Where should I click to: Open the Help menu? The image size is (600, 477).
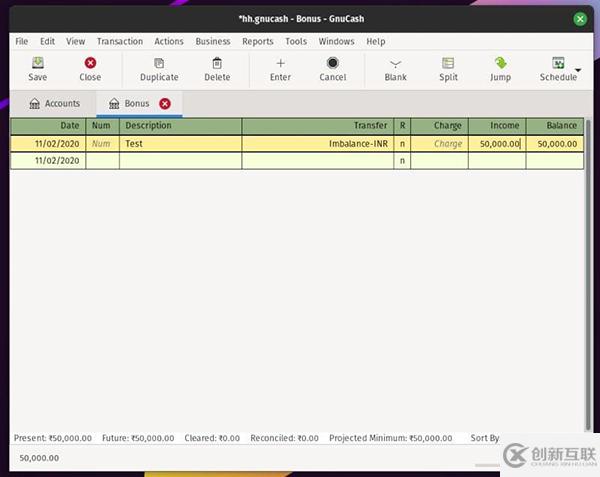click(375, 41)
